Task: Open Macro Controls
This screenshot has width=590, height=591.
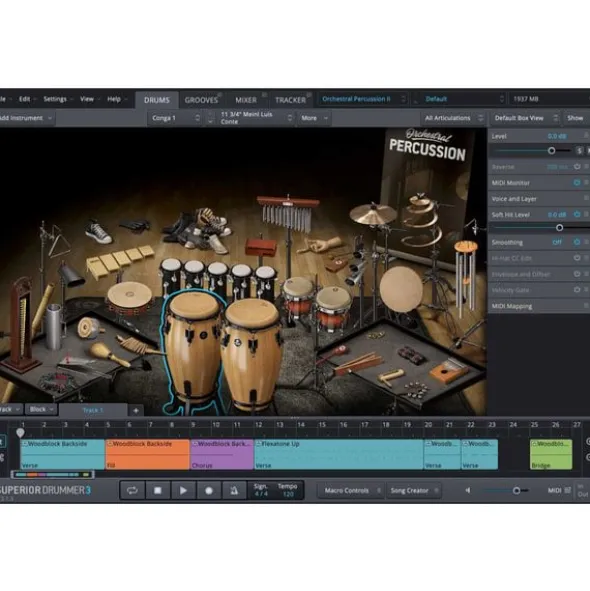Action: point(350,490)
